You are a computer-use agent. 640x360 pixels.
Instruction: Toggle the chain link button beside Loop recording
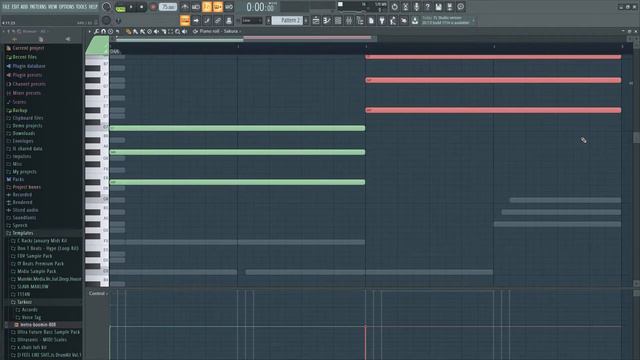[229, 7]
